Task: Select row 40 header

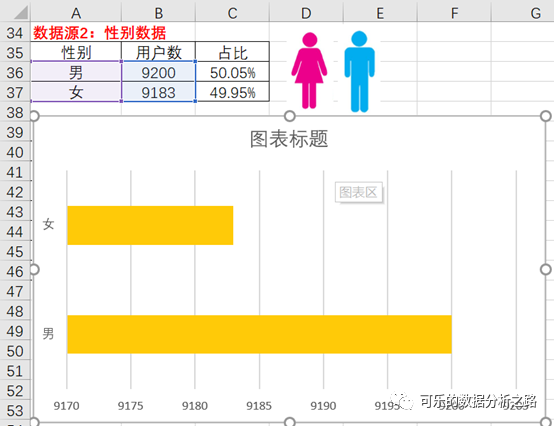Action: click(15, 152)
